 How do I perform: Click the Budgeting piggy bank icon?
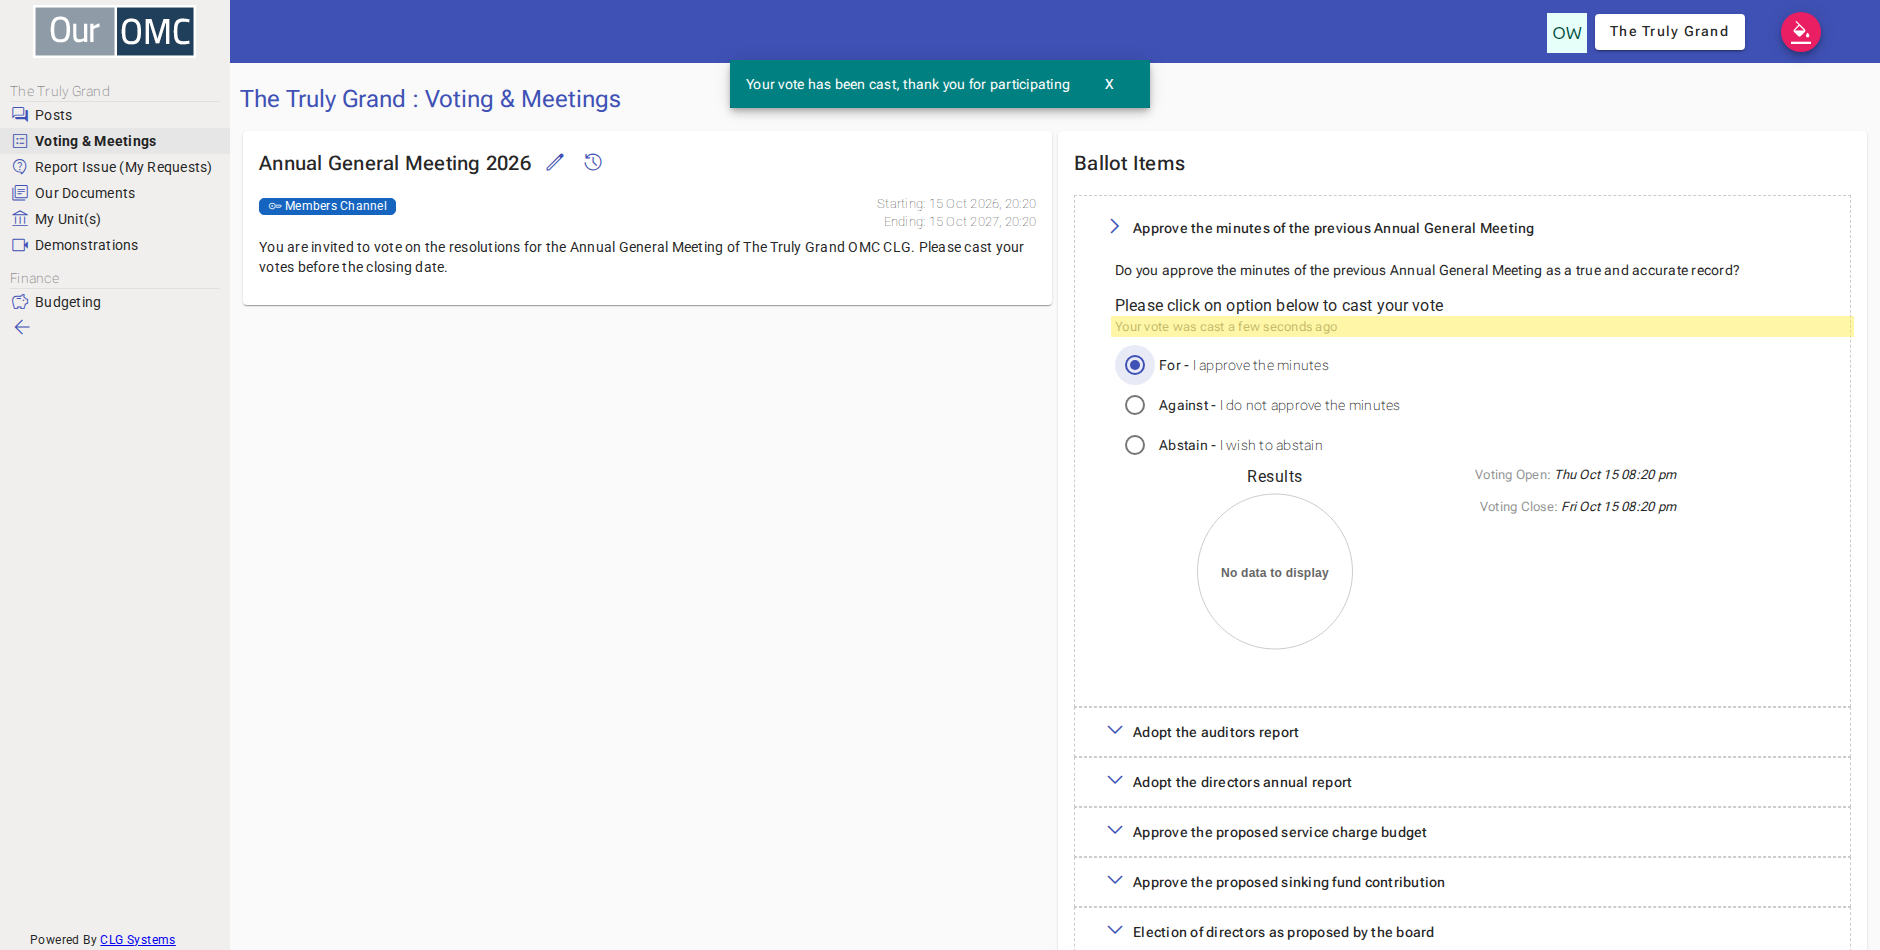pos(20,302)
